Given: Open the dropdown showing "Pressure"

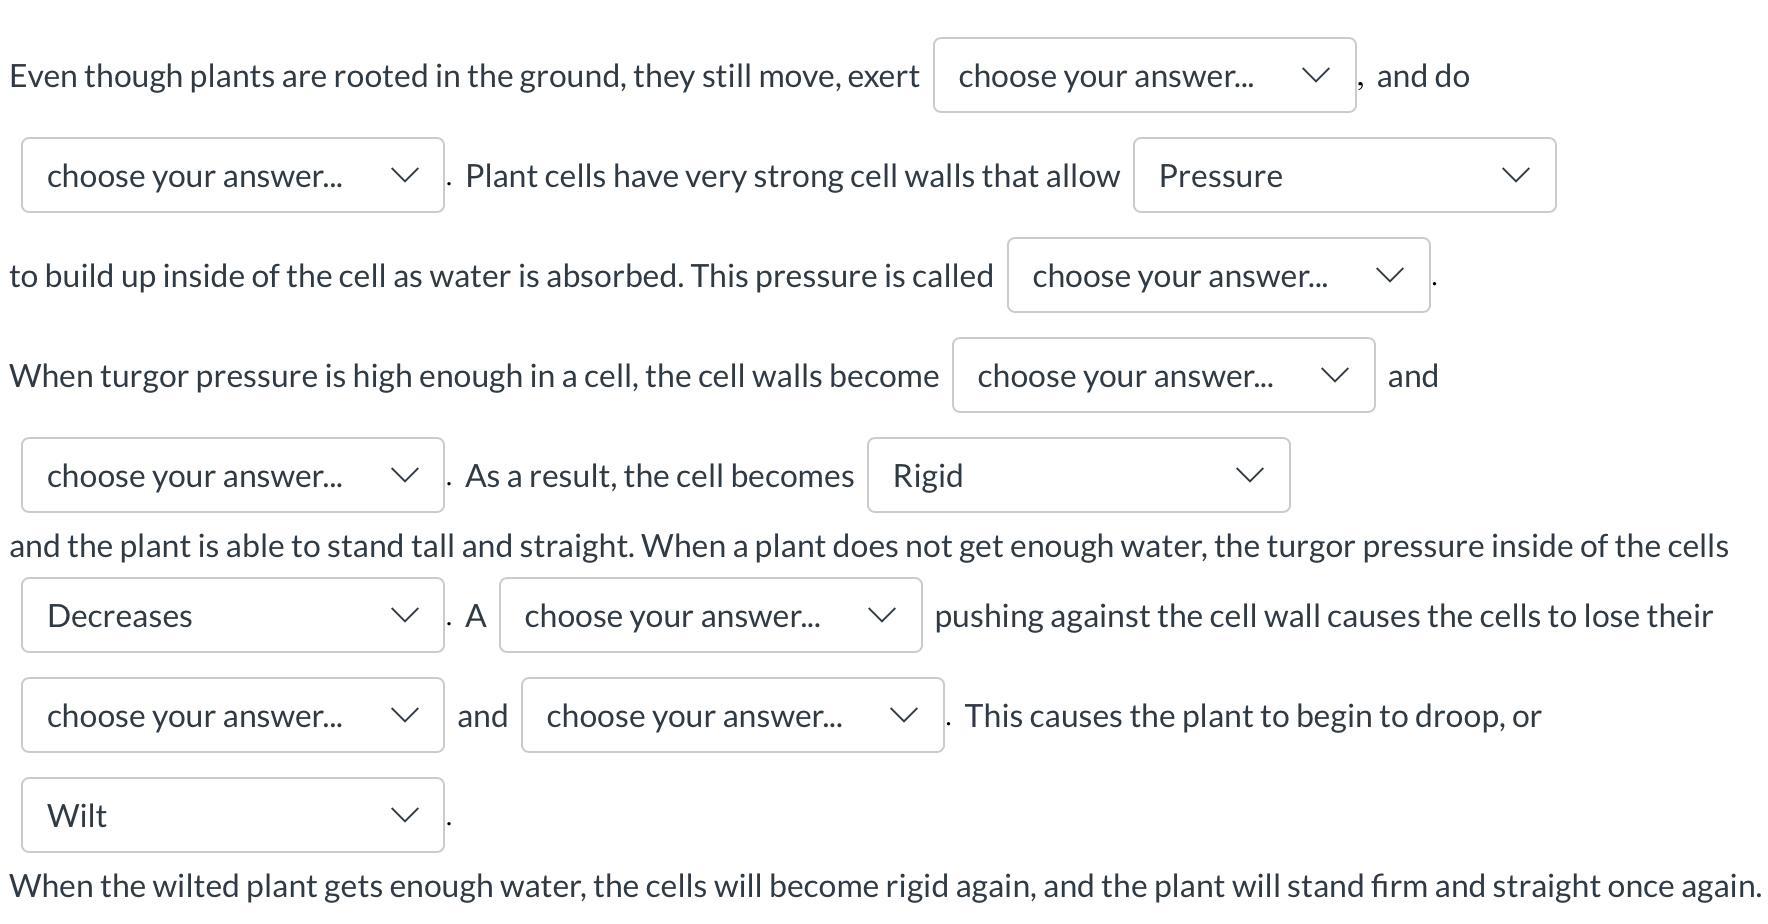Looking at the screenshot, I should point(1343,176).
